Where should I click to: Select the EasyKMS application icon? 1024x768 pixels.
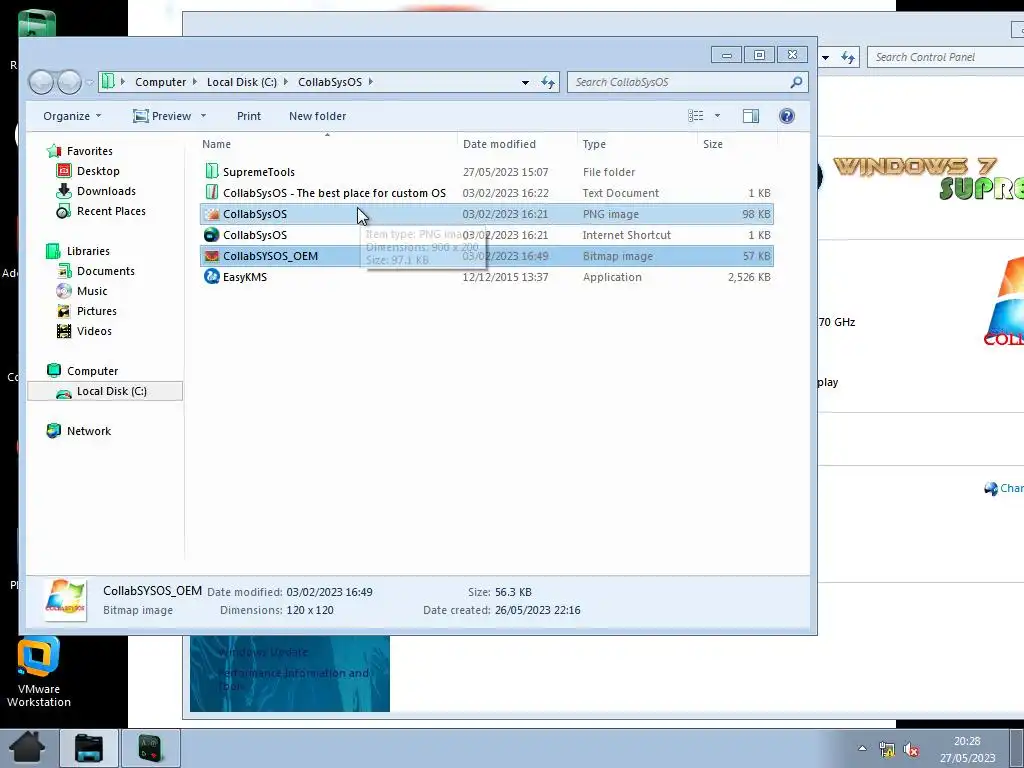(212, 277)
